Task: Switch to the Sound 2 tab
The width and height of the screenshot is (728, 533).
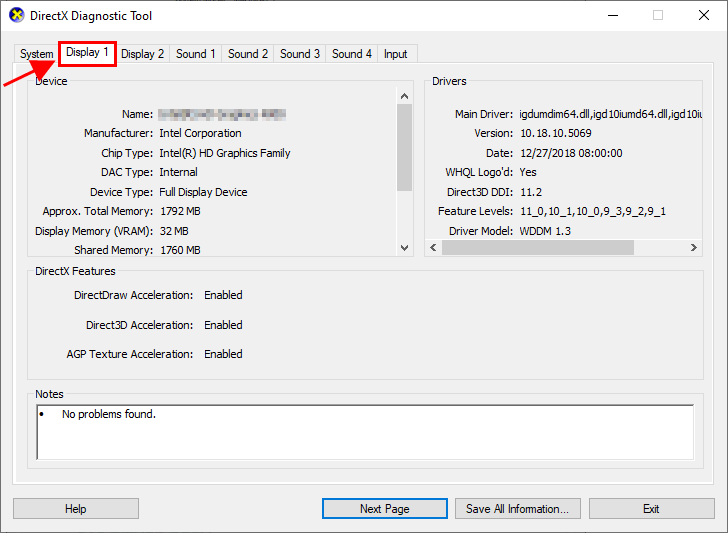Action: click(x=247, y=54)
